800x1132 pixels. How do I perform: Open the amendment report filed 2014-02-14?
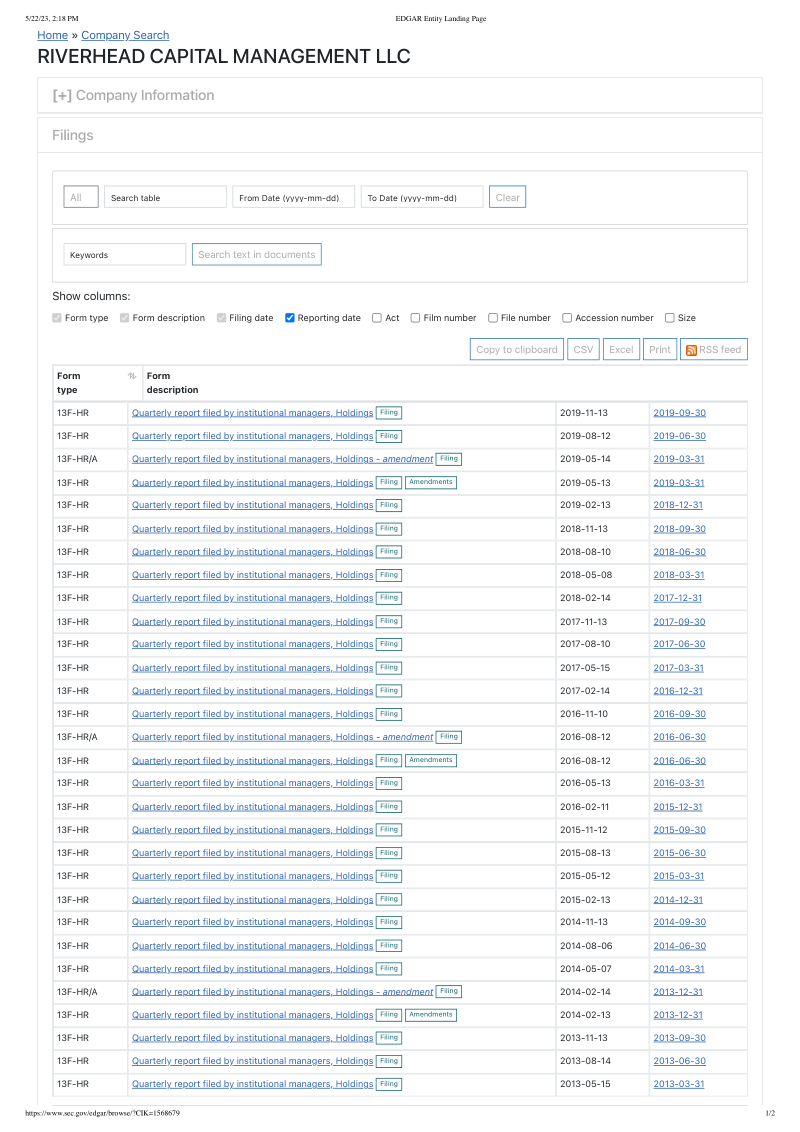(x=282, y=992)
